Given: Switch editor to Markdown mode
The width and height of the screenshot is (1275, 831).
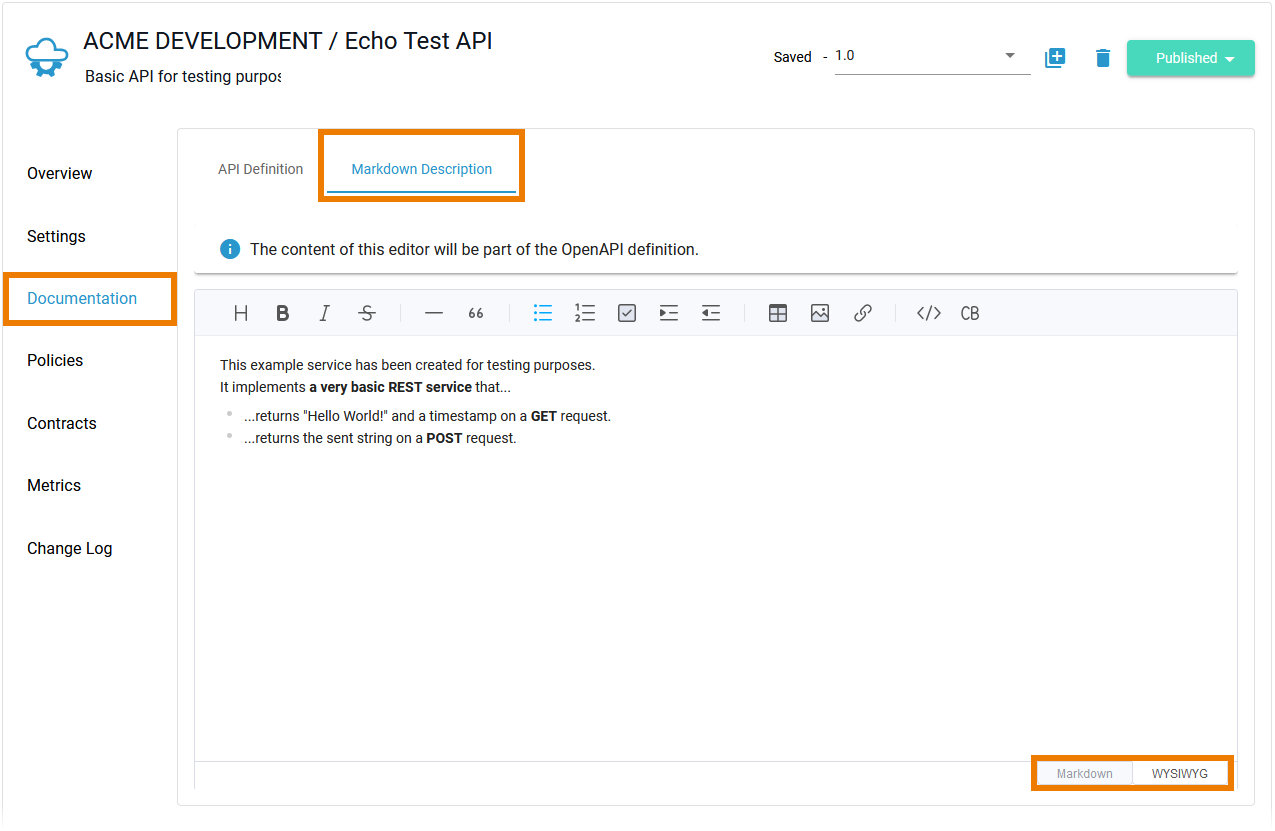Looking at the screenshot, I should coord(1085,774).
